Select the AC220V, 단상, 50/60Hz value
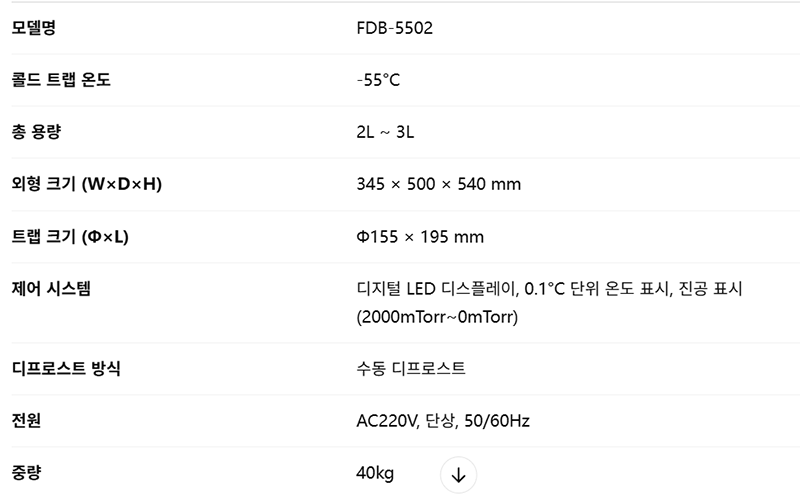This screenshot has width=800, height=496. 443,420
